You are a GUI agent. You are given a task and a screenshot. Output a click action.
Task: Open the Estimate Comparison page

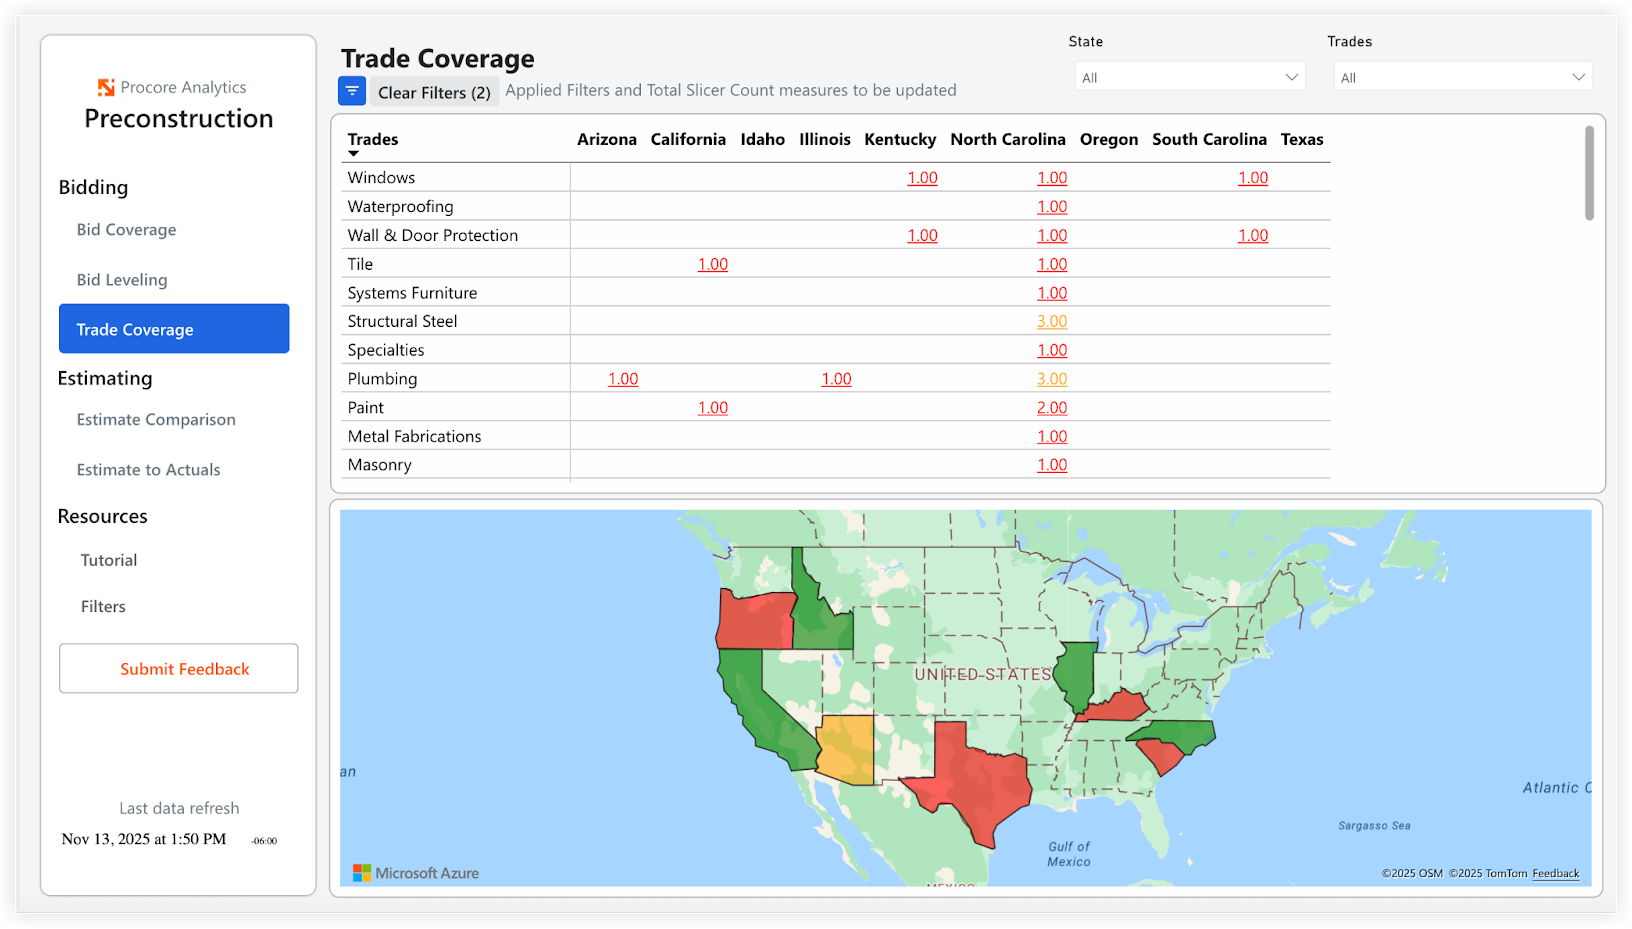(x=156, y=419)
